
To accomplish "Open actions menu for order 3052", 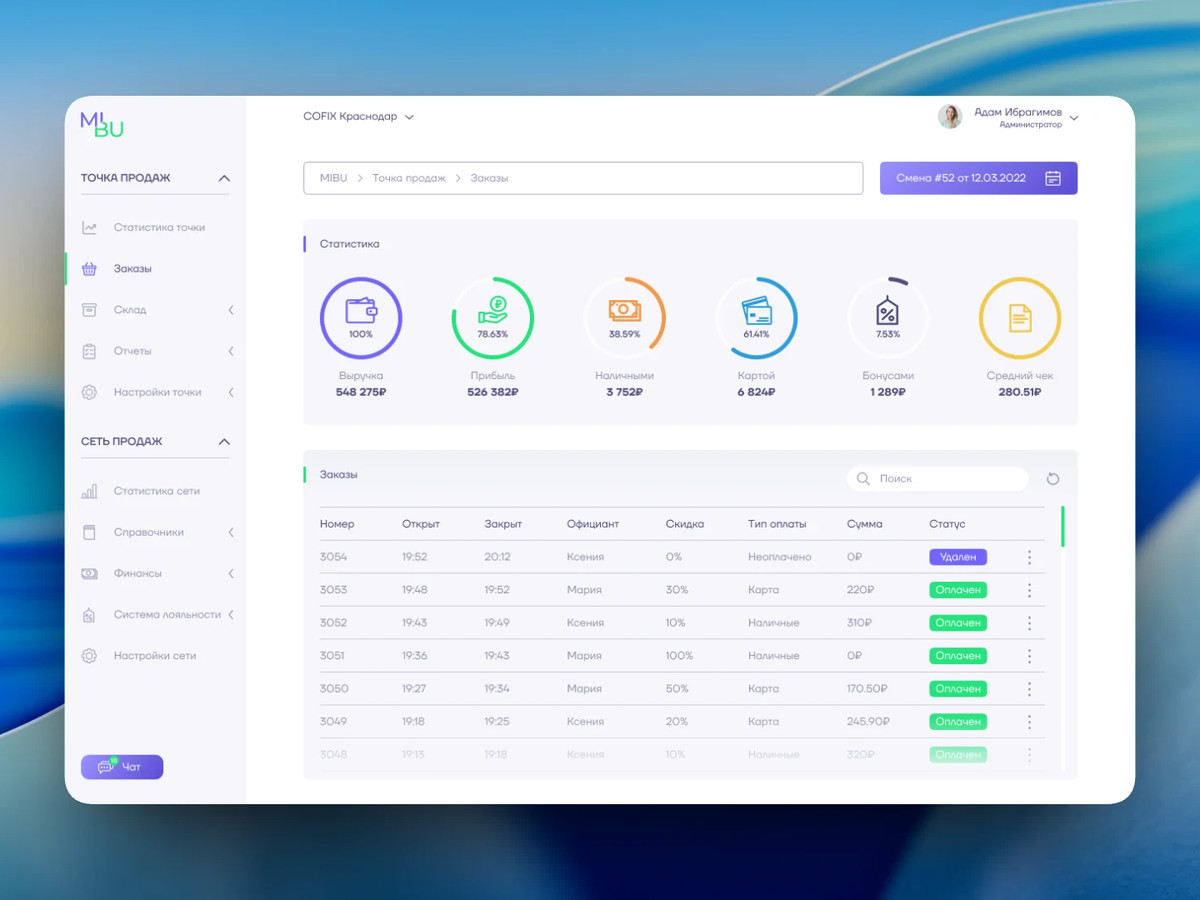I will pos(1029,623).
